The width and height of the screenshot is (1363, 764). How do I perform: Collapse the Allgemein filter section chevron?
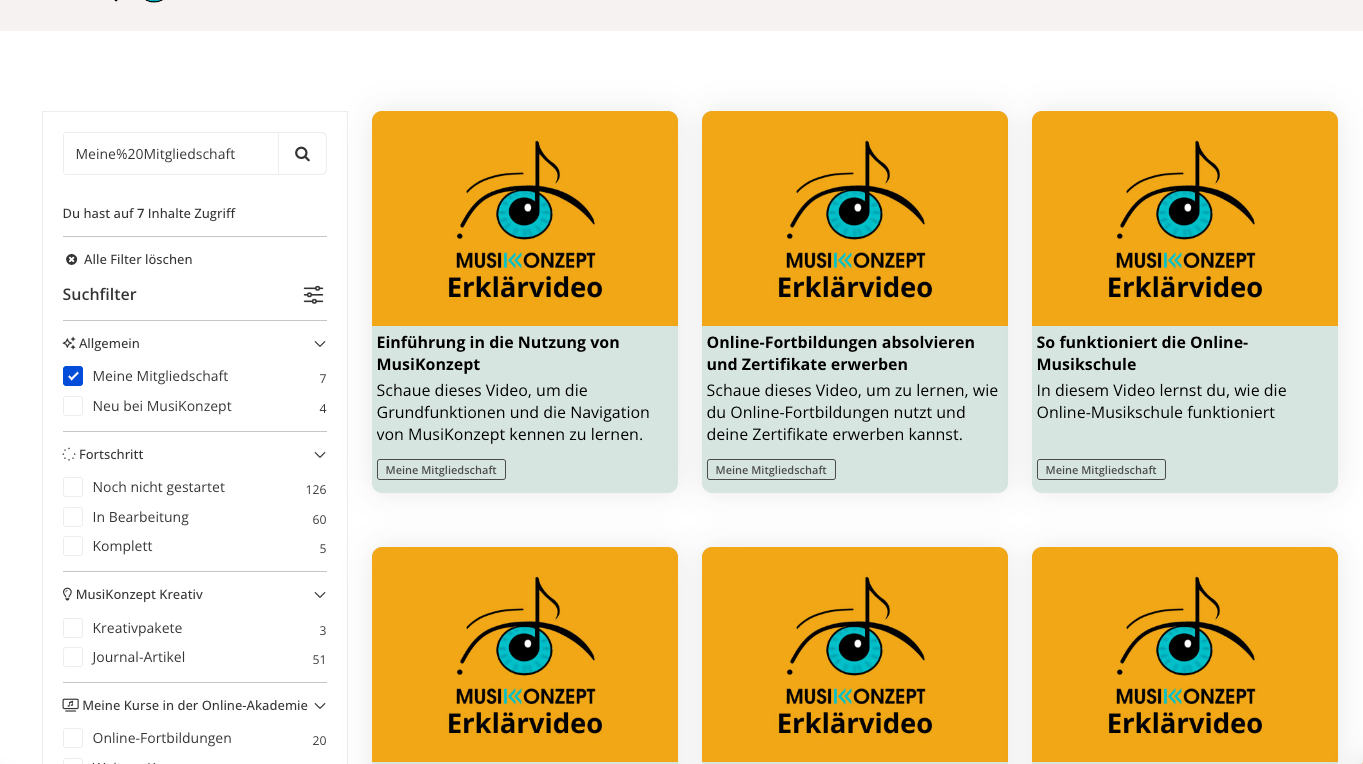pyautogui.click(x=320, y=344)
